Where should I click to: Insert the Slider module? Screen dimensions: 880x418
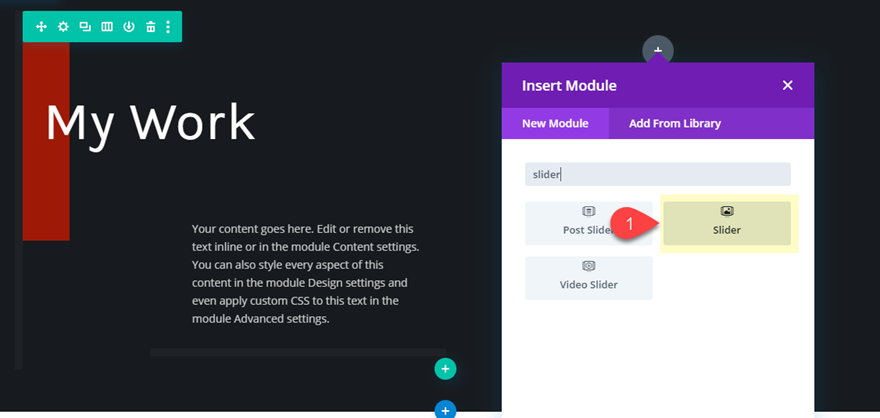727,222
